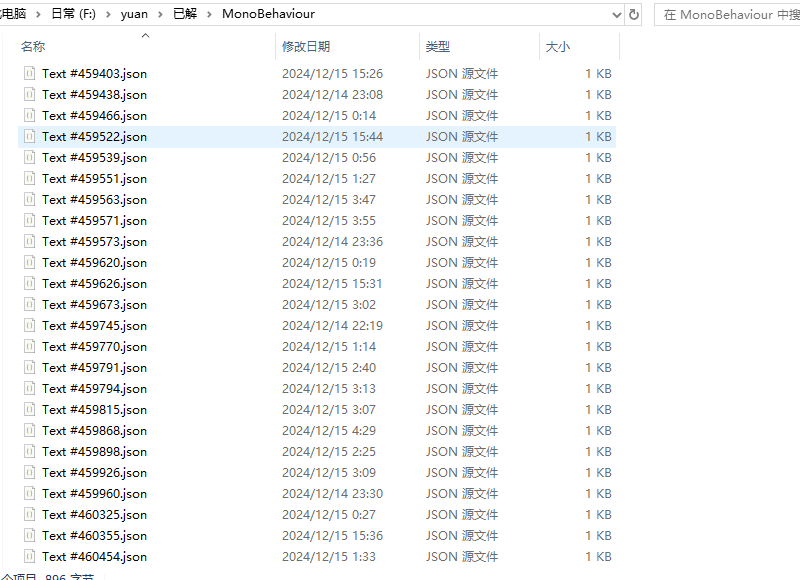Sort files by 修改日期 column header
Image resolution: width=800 pixels, height=580 pixels.
pyautogui.click(x=306, y=47)
